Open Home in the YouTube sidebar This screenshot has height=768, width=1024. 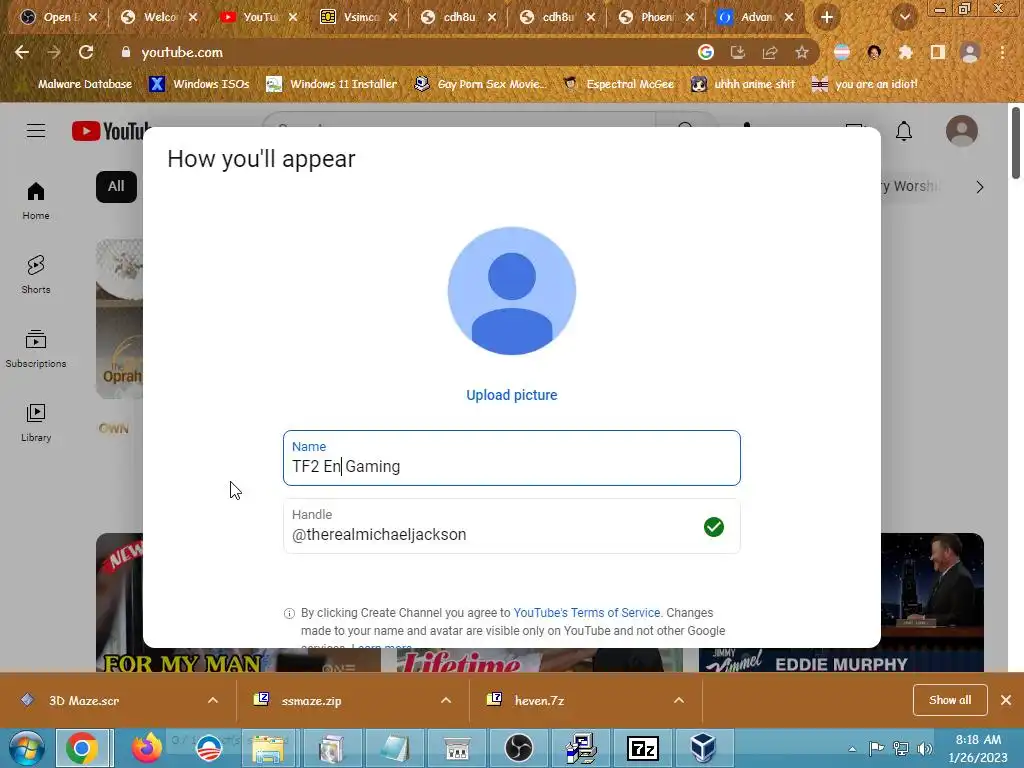tap(36, 200)
